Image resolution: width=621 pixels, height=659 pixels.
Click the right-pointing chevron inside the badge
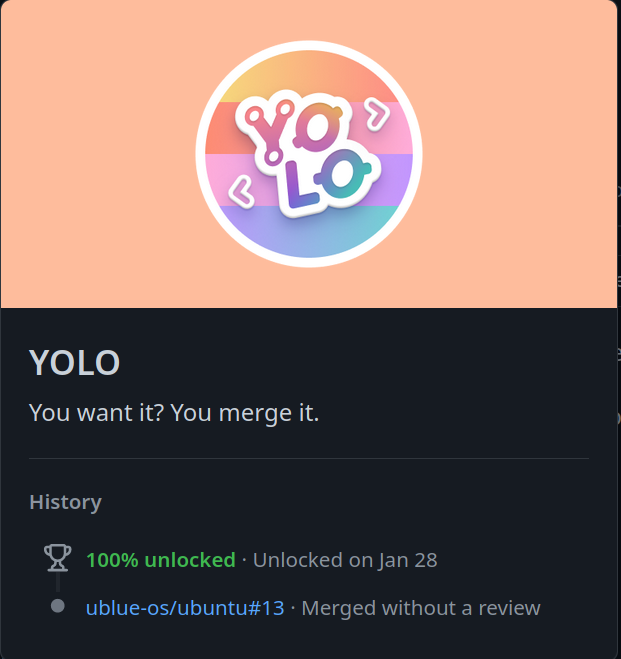378,113
